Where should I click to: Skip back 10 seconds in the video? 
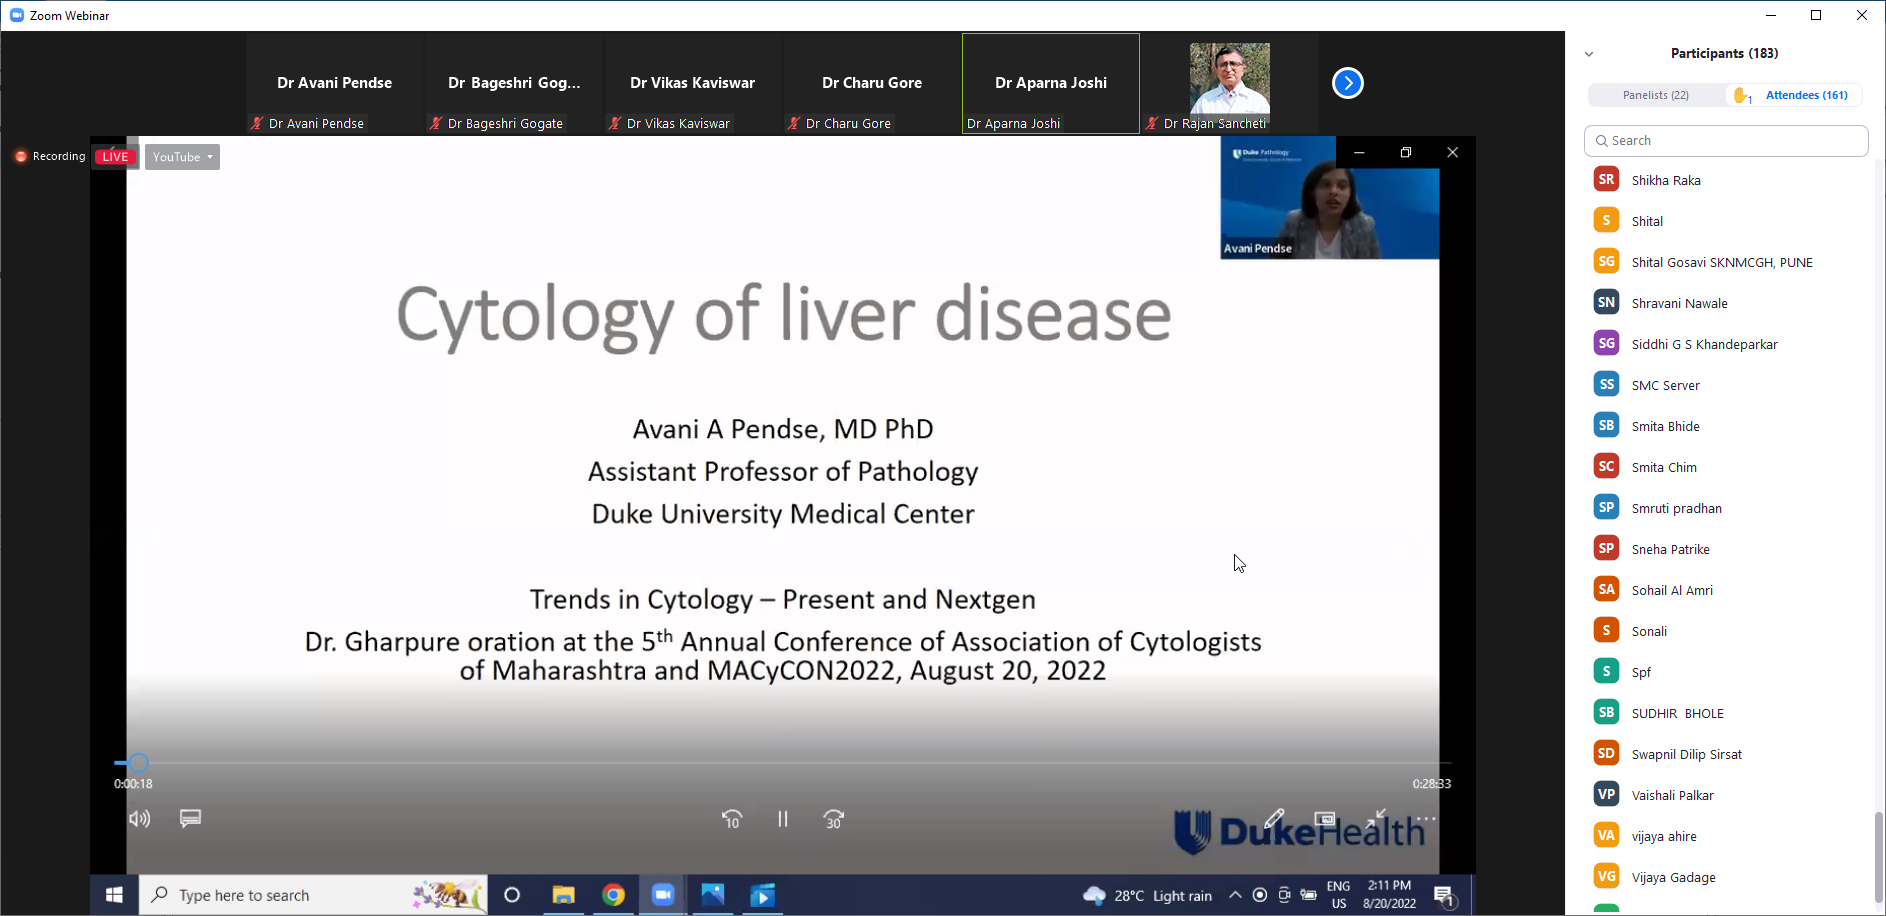[732, 819]
